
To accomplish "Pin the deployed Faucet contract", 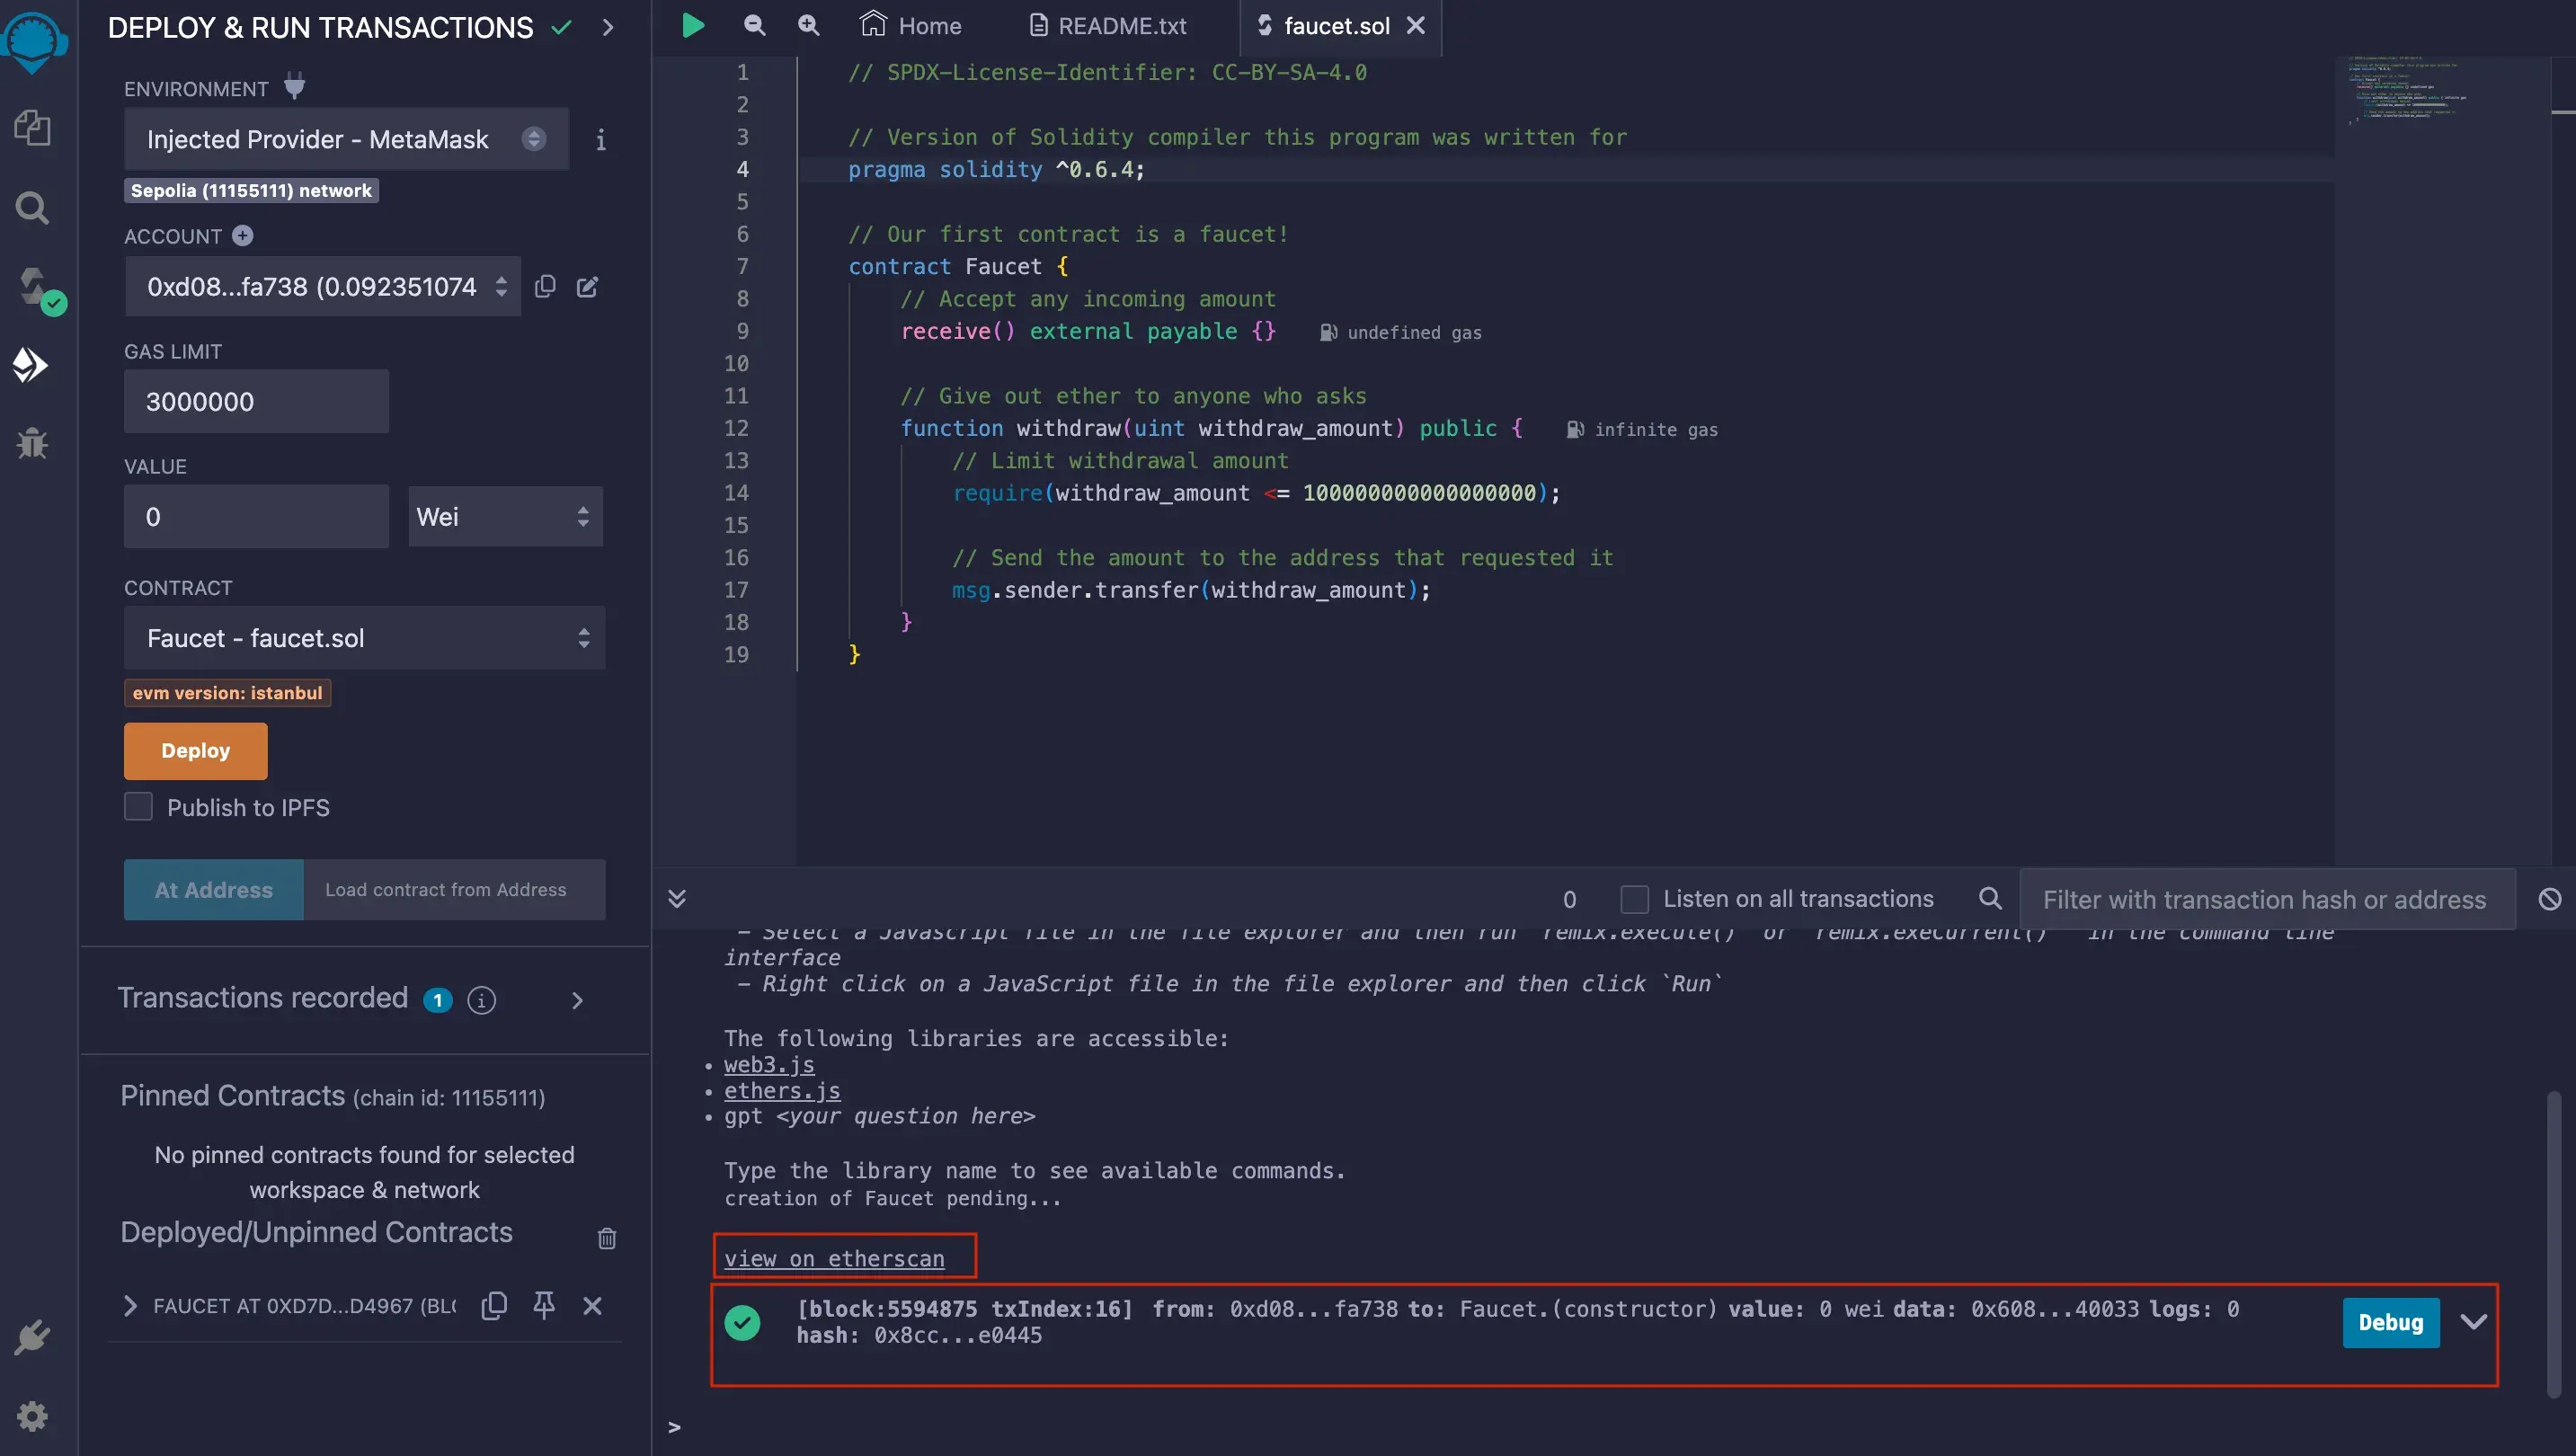I will coord(544,1305).
